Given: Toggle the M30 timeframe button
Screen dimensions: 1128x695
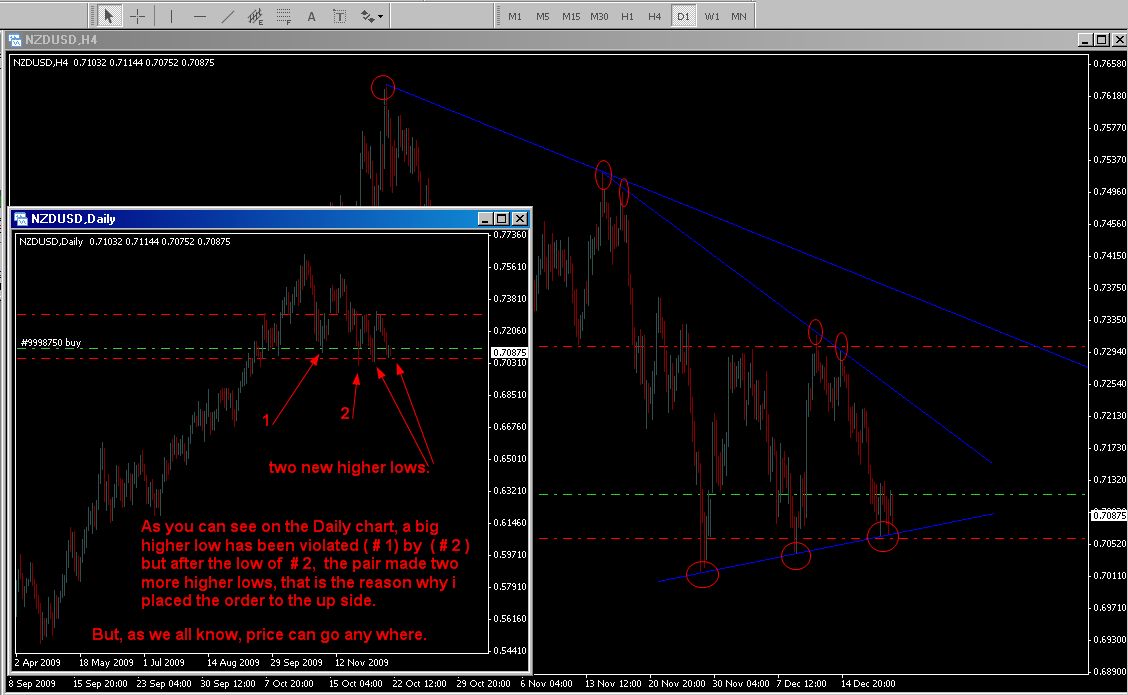Looking at the screenshot, I should pyautogui.click(x=599, y=16).
